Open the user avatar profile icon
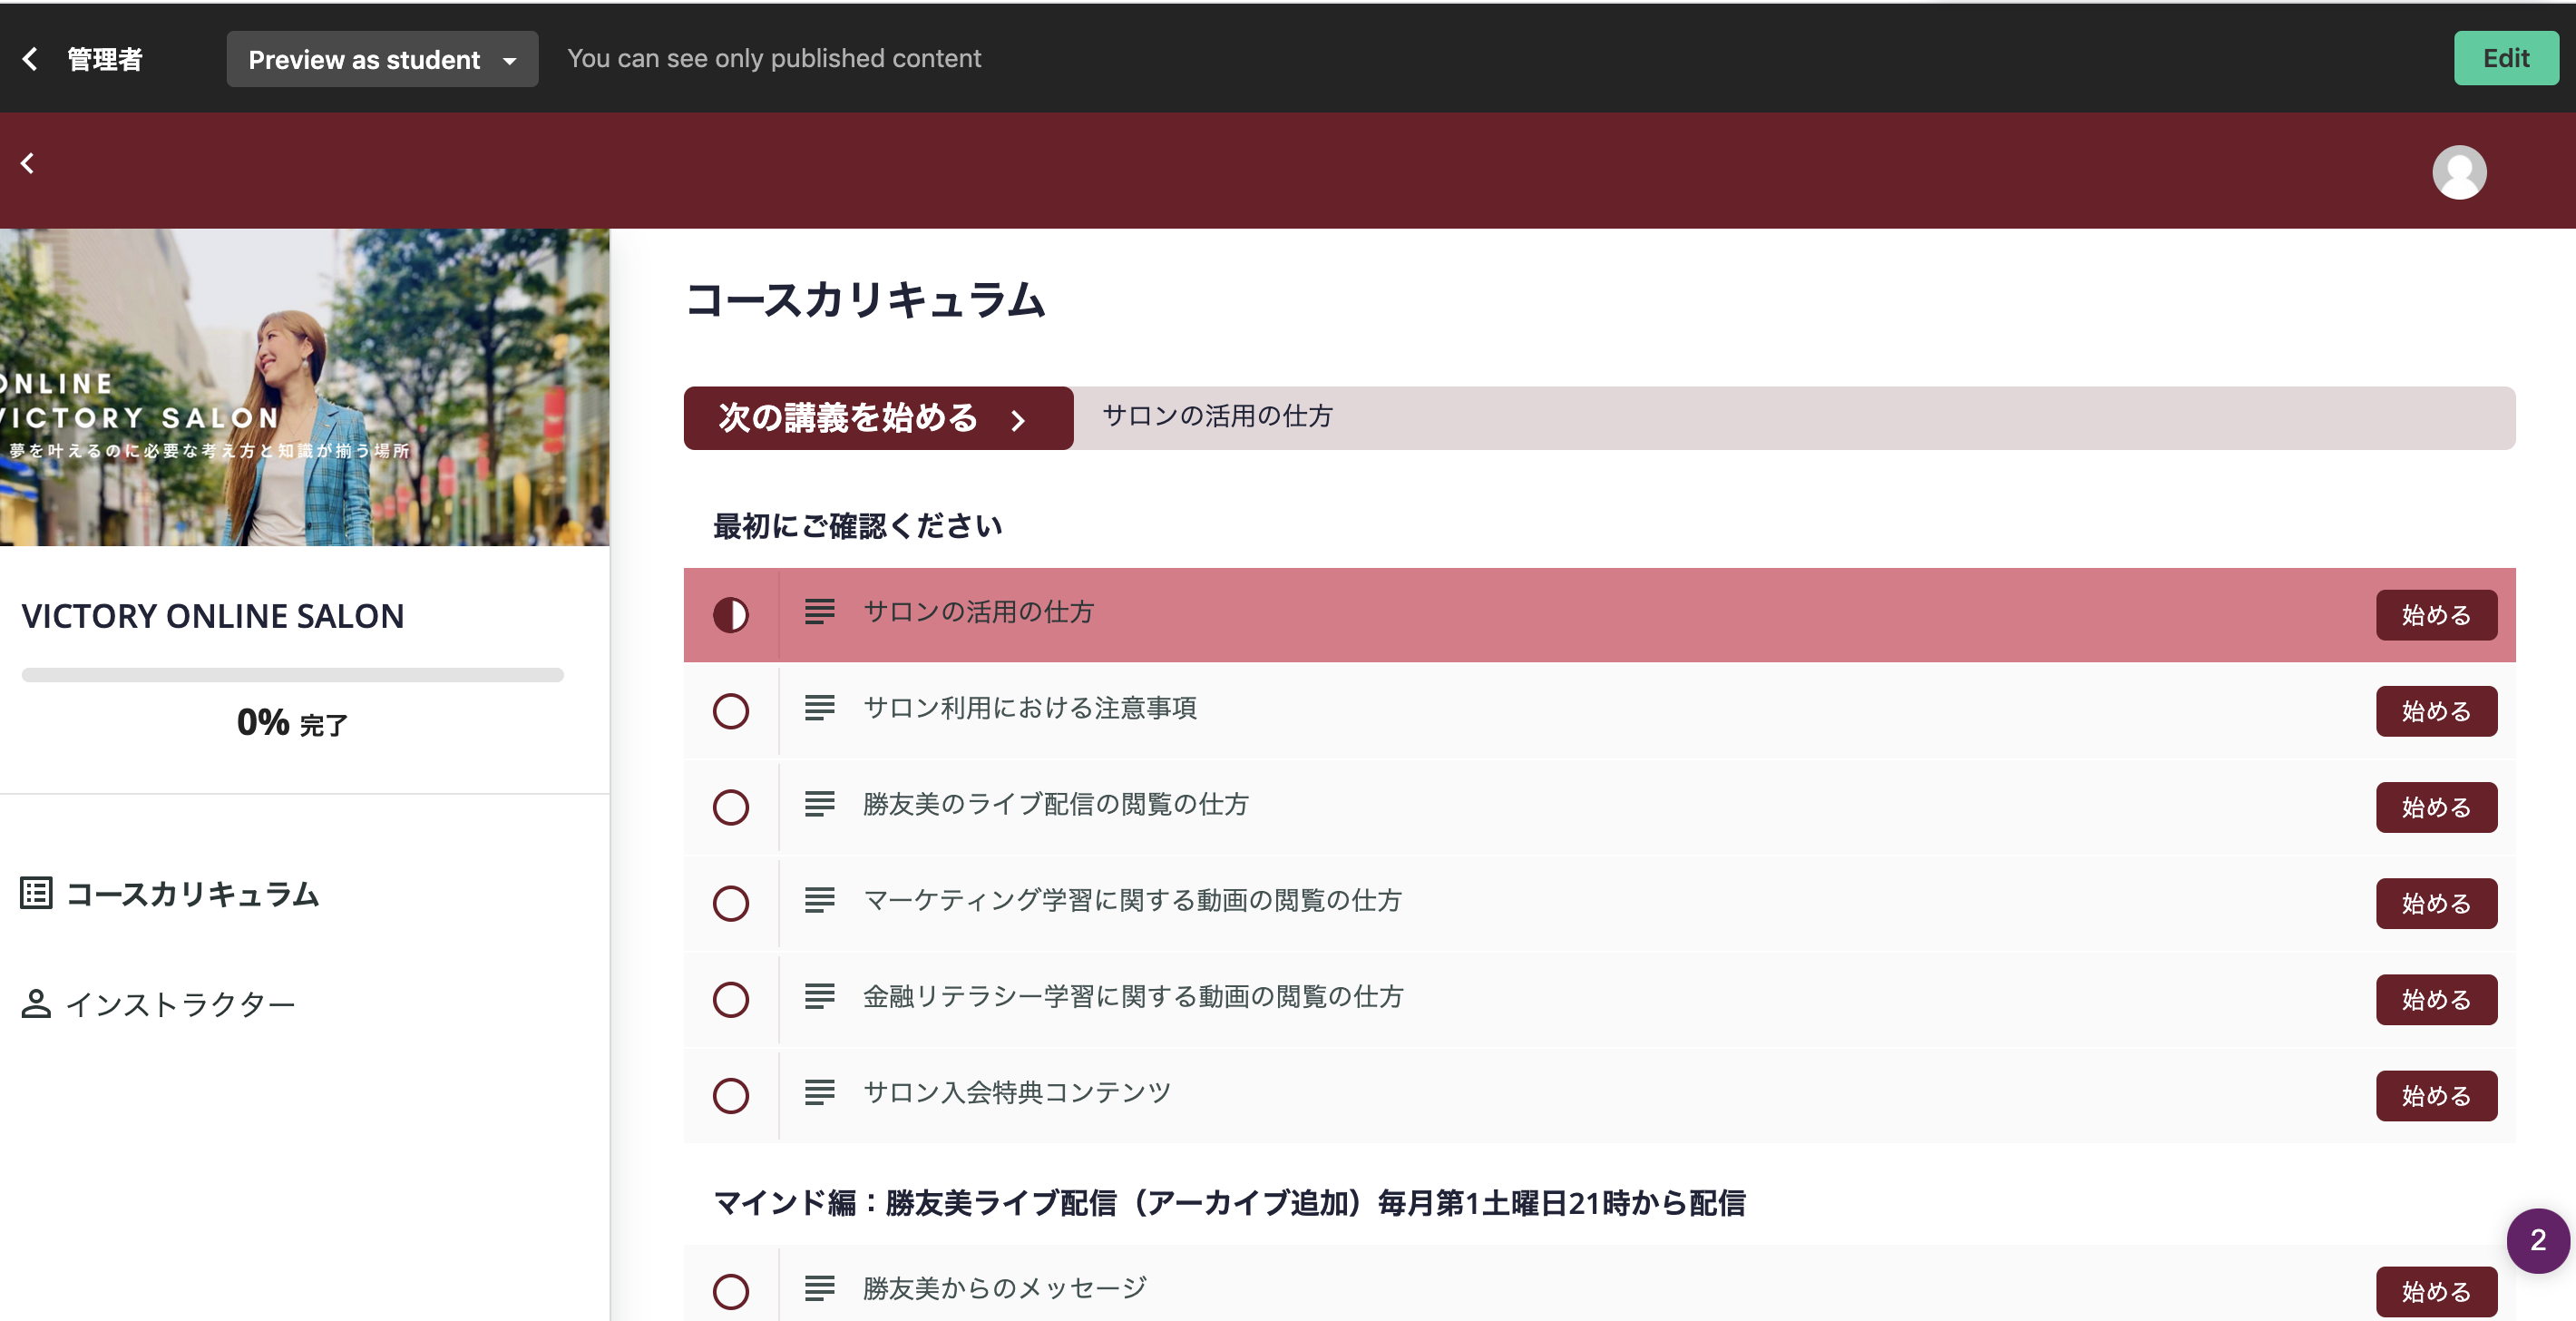Image resolution: width=2576 pixels, height=1321 pixels. pyautogui.click(x=2458, y=172)
